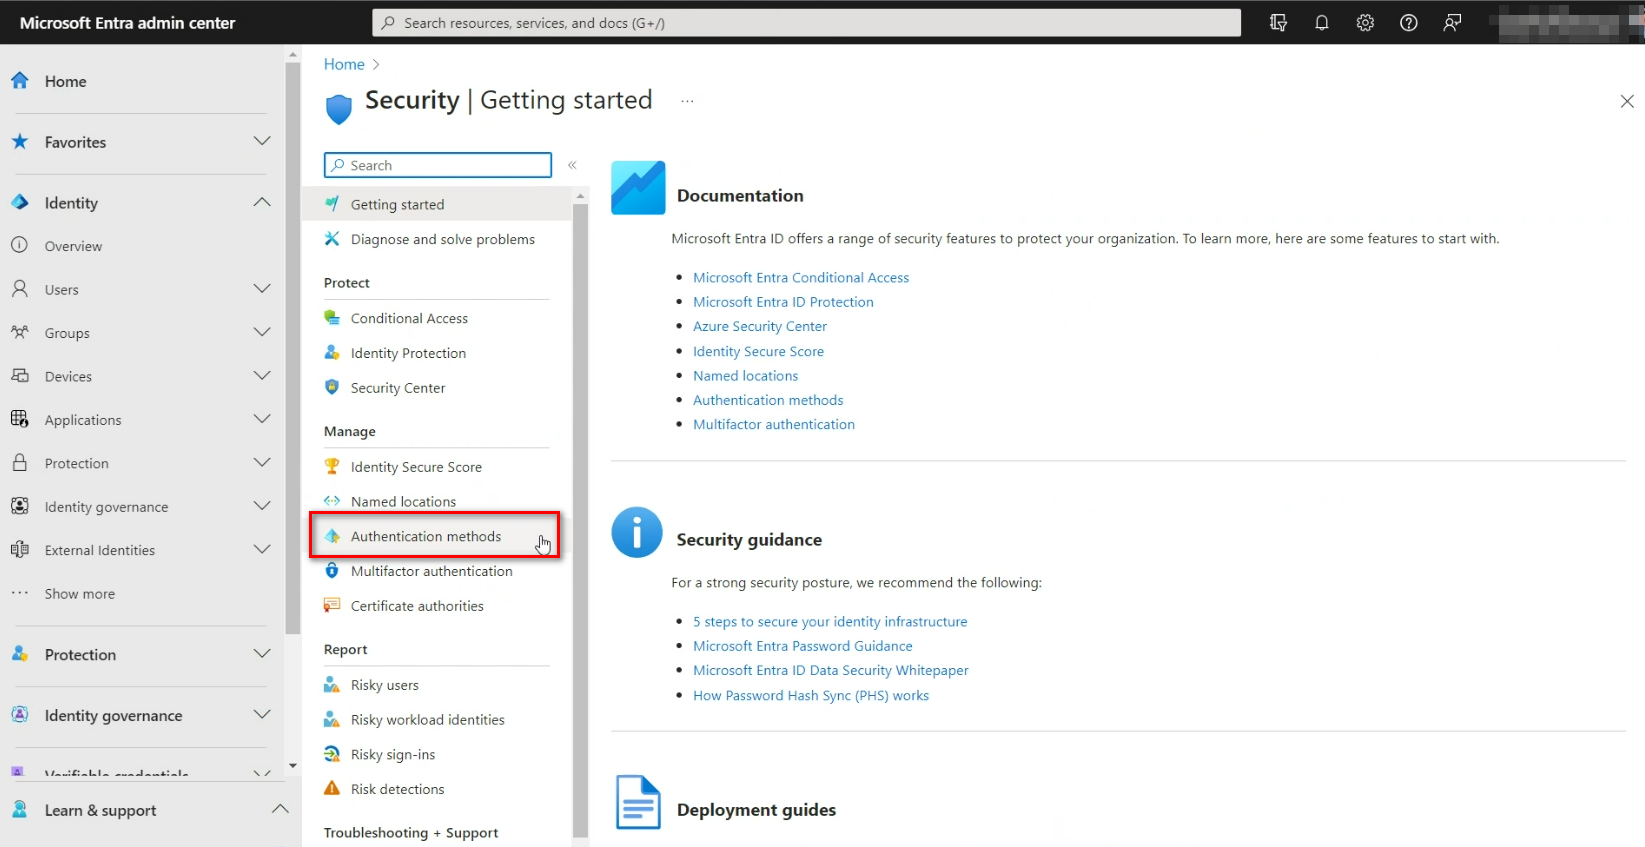The width and height of the screenshot is (1645, 847).
Task: Open Microsoft Entra Password Guidance link
Action: (803, 646)
